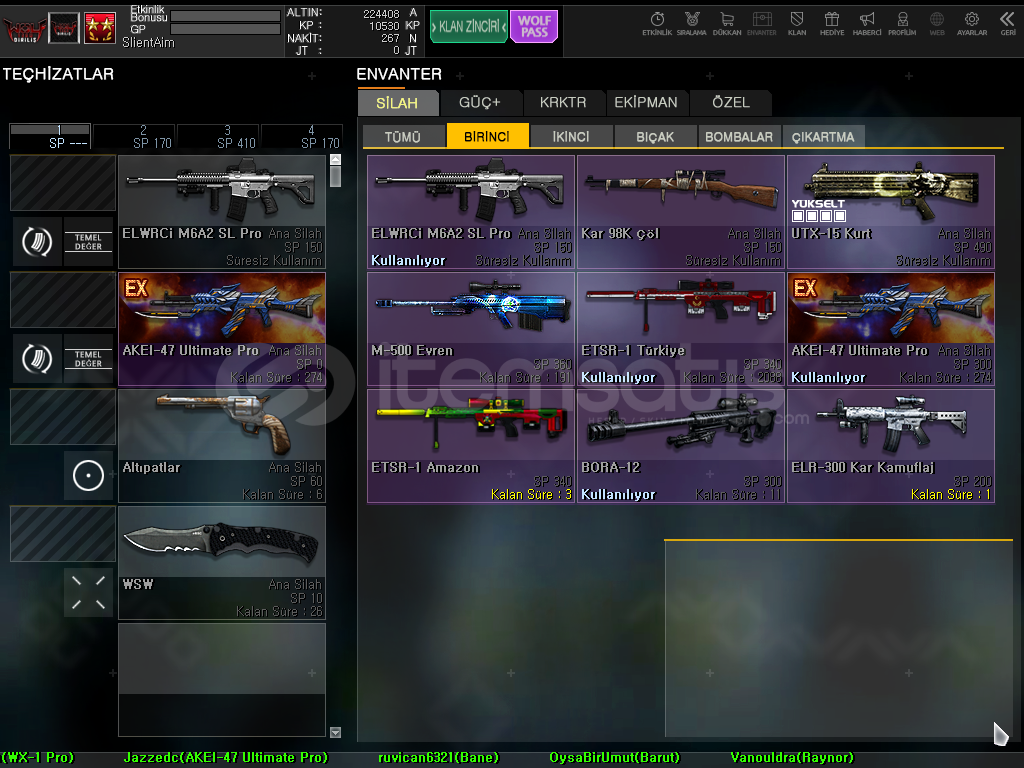Click crosshair icon beside Altıpatlar revolver
This screenshot has height=768, width=1024.
(x=89, y=475)
